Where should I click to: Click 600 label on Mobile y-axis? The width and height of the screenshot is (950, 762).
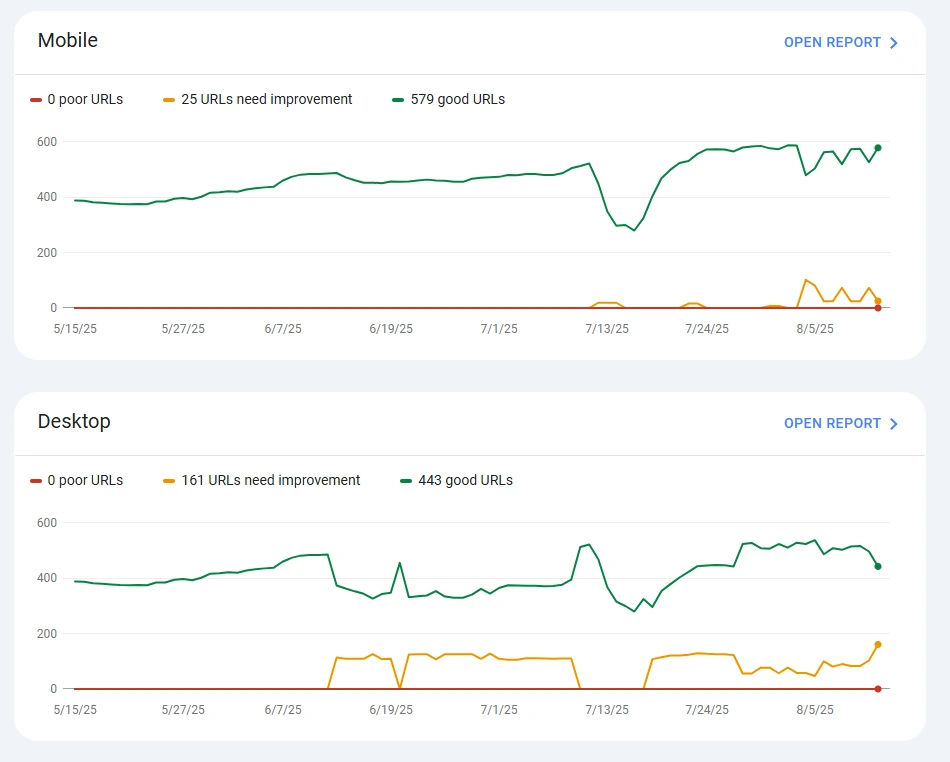click(47, 142)
